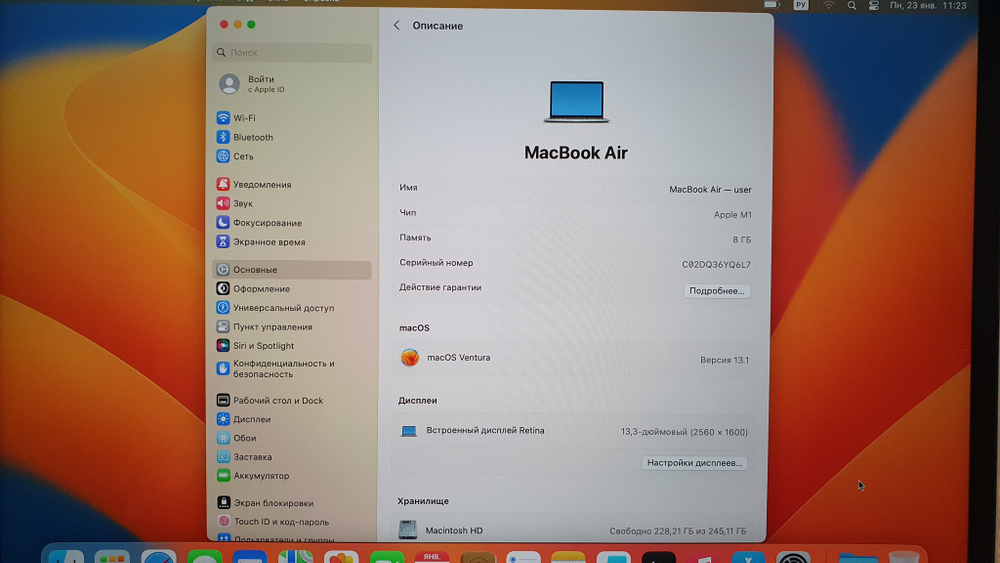Image resolution: width=1000 pixels, height=563 pixels.
Task: Open Универсальный доступ settings
Action: [x=276, y=308]
